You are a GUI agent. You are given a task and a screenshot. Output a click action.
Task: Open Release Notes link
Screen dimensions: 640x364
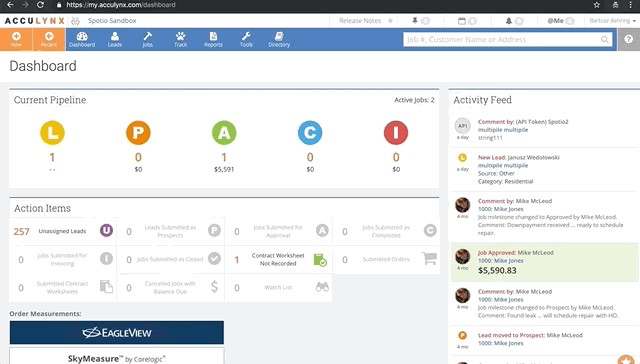pos(360,20)
